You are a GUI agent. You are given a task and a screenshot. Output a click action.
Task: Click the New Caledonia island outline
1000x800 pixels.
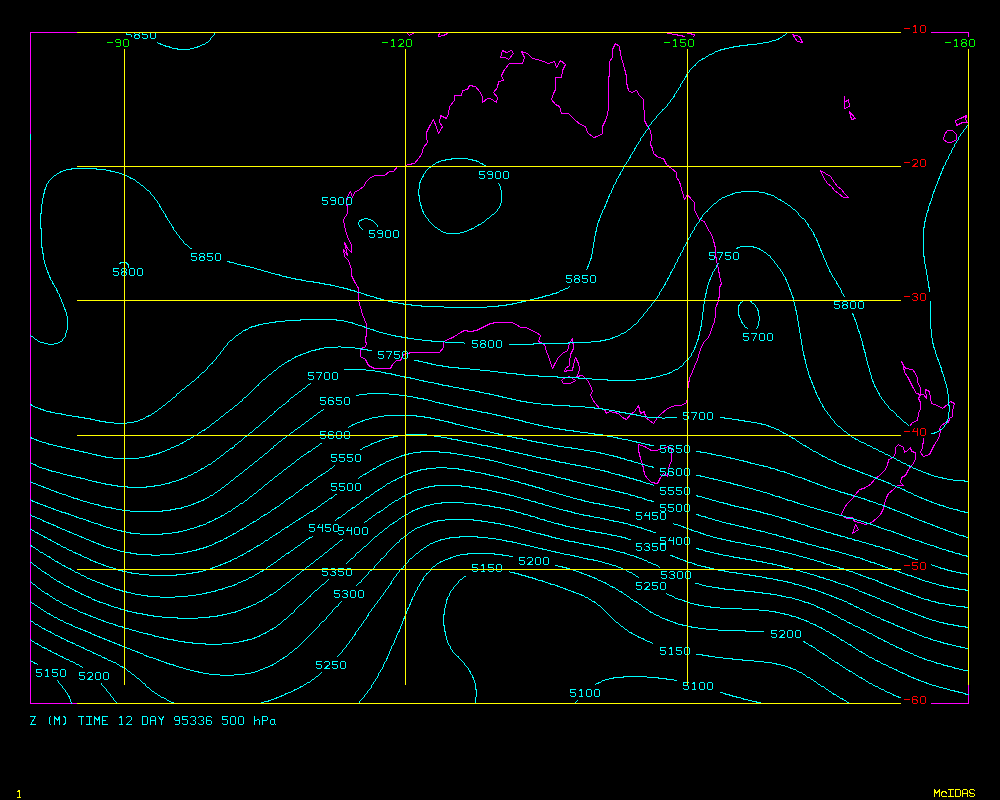click(x=833, y=185)
